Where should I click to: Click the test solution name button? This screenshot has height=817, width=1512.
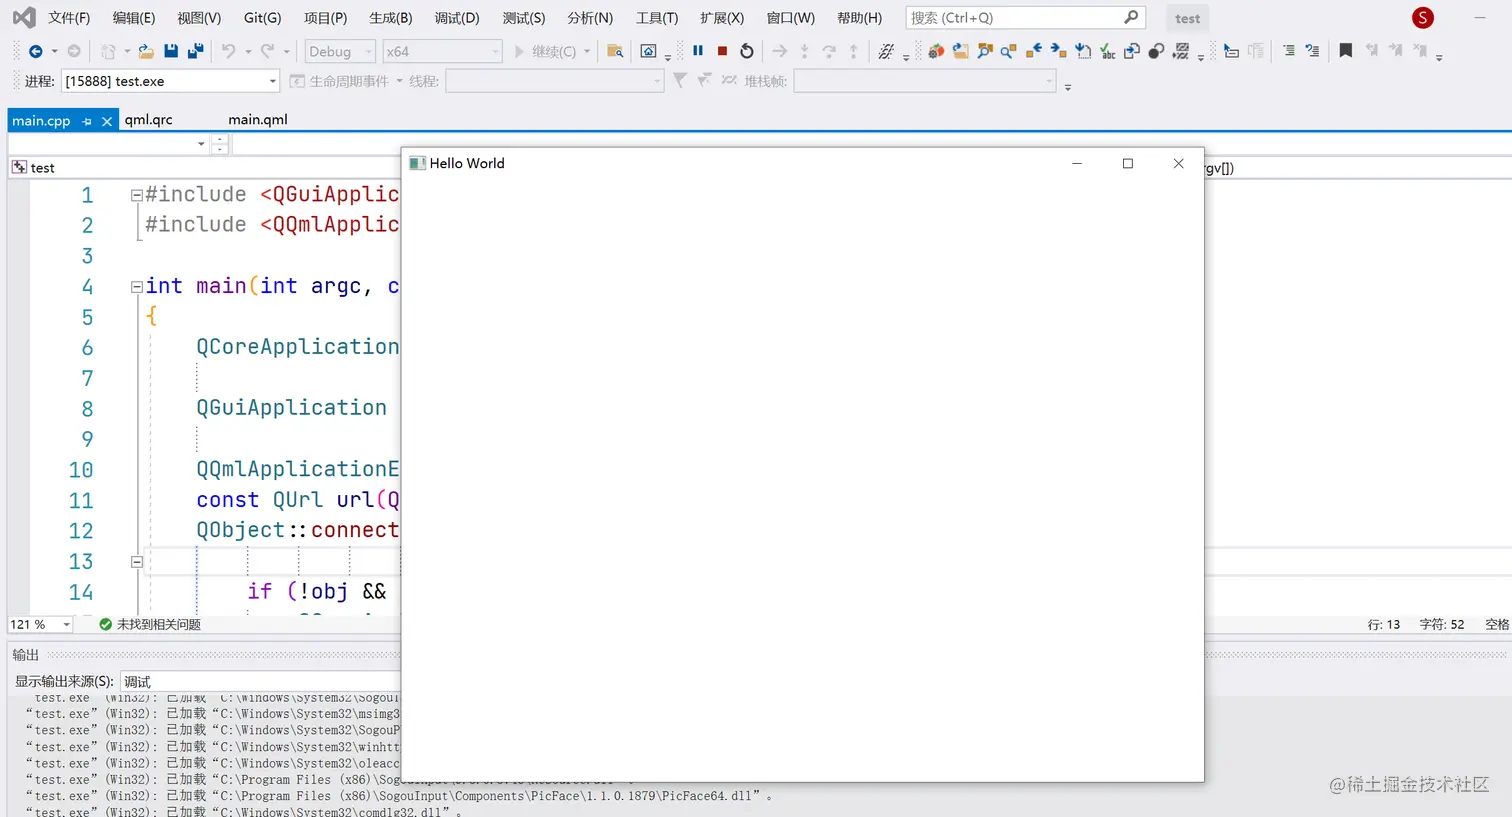(x=1188, y=18)
